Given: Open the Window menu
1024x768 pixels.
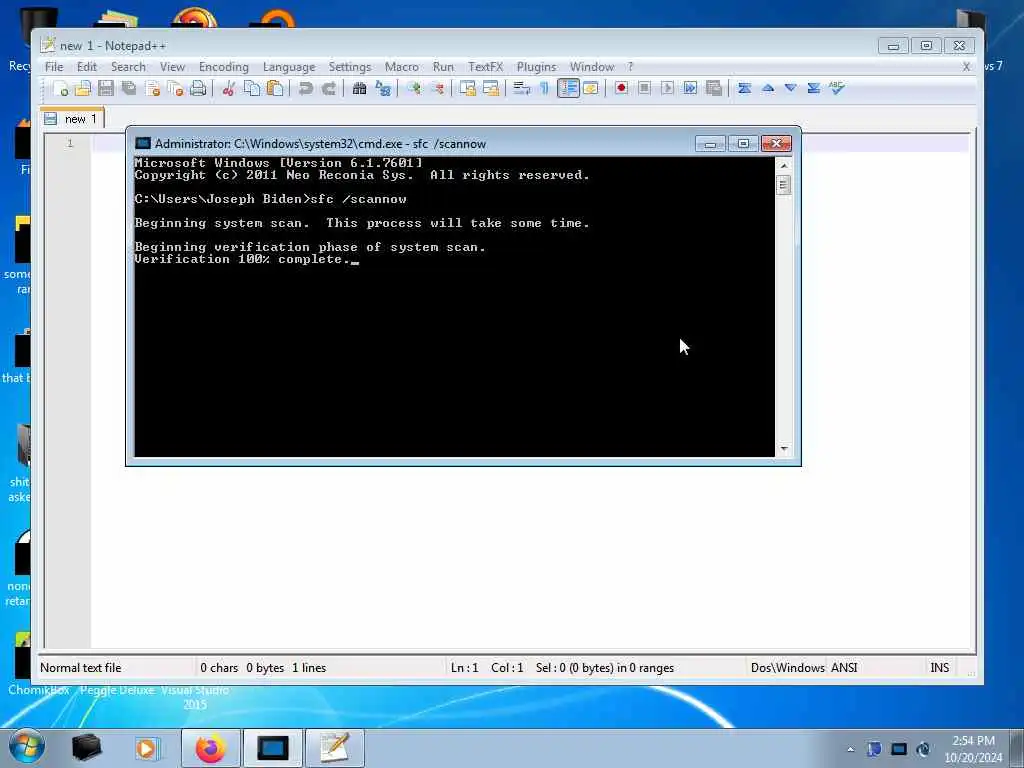Looking at the screenshot, I should [x=592, y=67].
